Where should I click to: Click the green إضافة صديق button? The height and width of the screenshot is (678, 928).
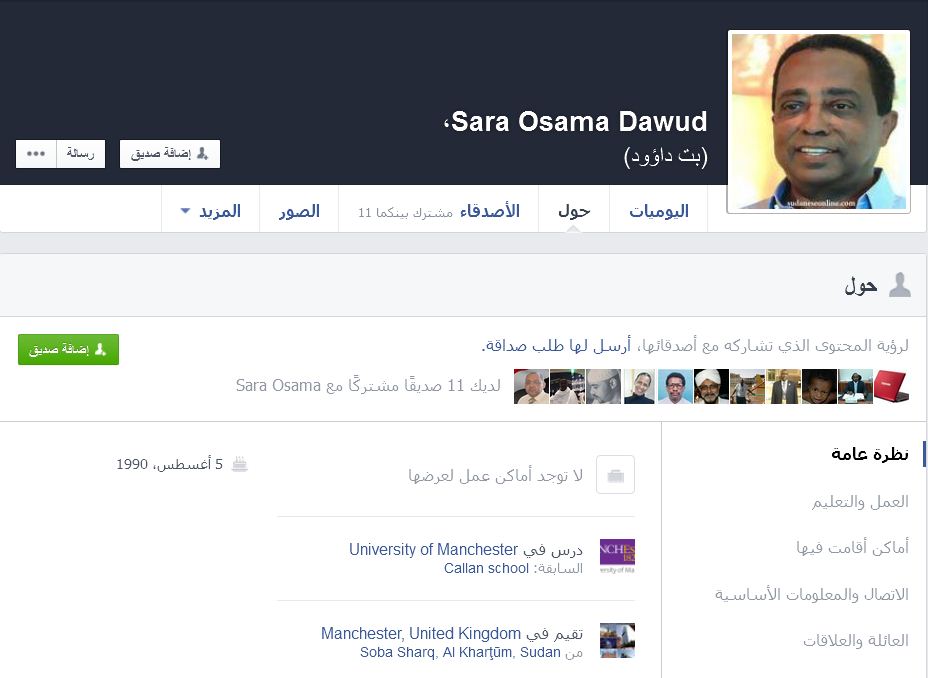click(x=68, y=349)
